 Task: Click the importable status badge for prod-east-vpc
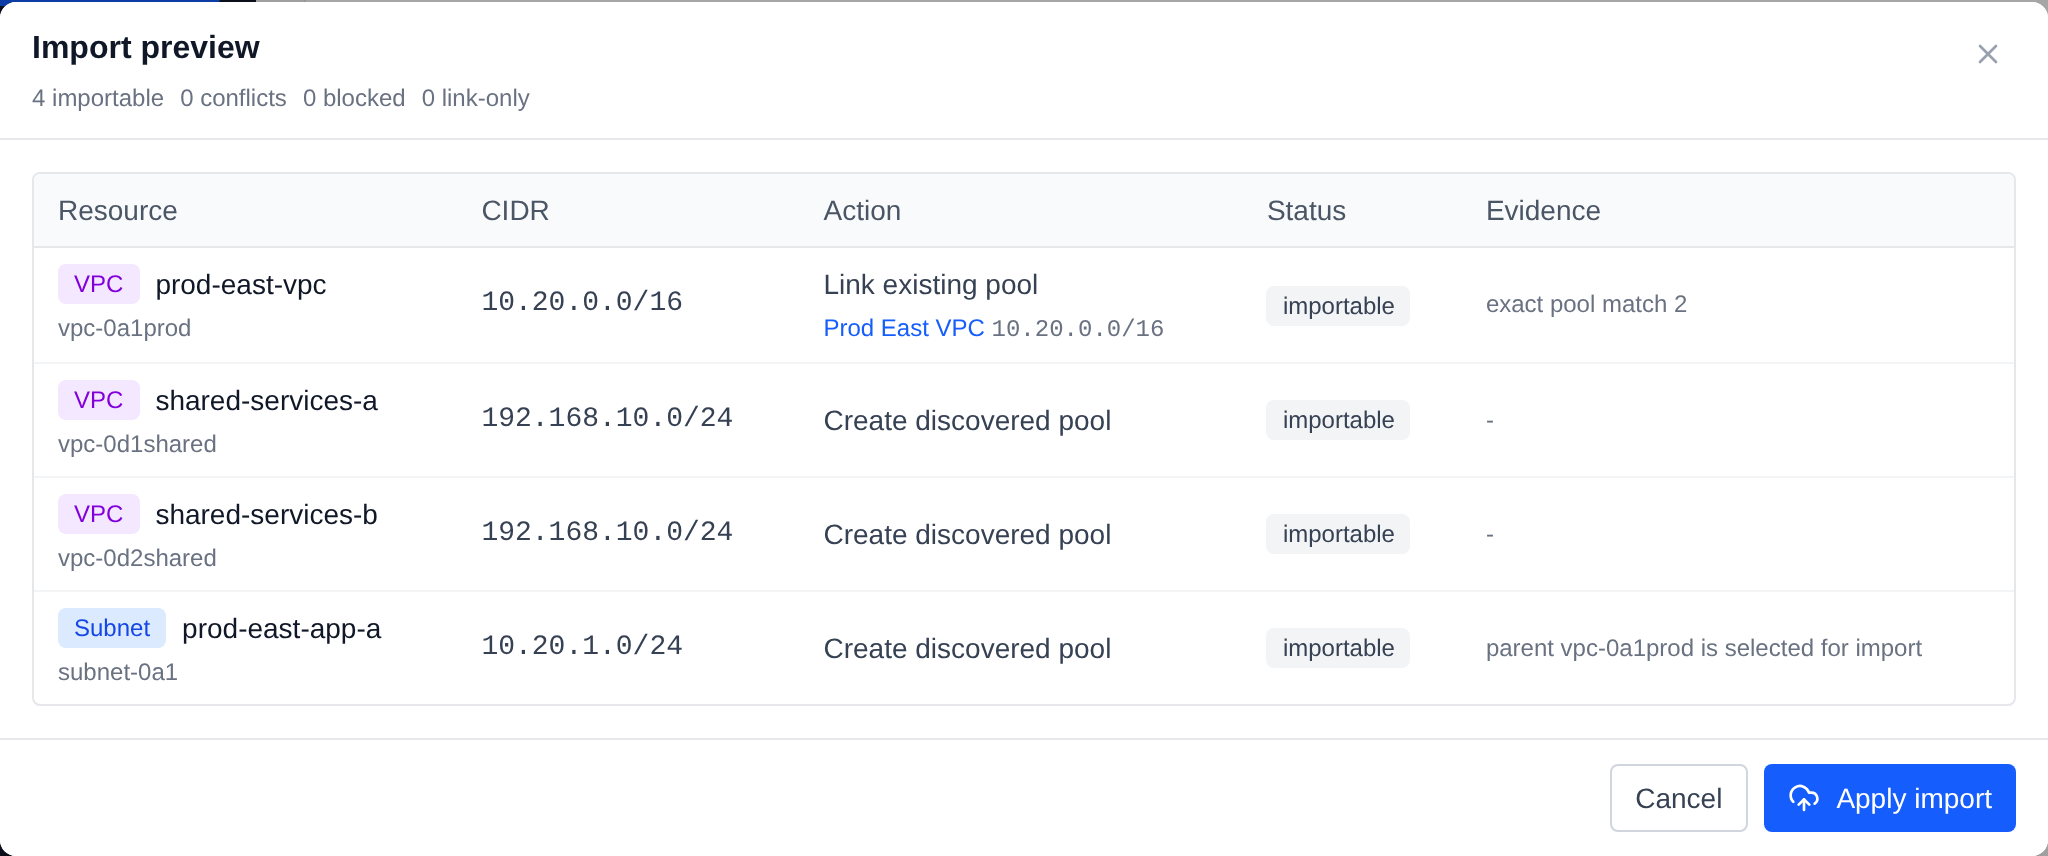[x=1338, y=306]
